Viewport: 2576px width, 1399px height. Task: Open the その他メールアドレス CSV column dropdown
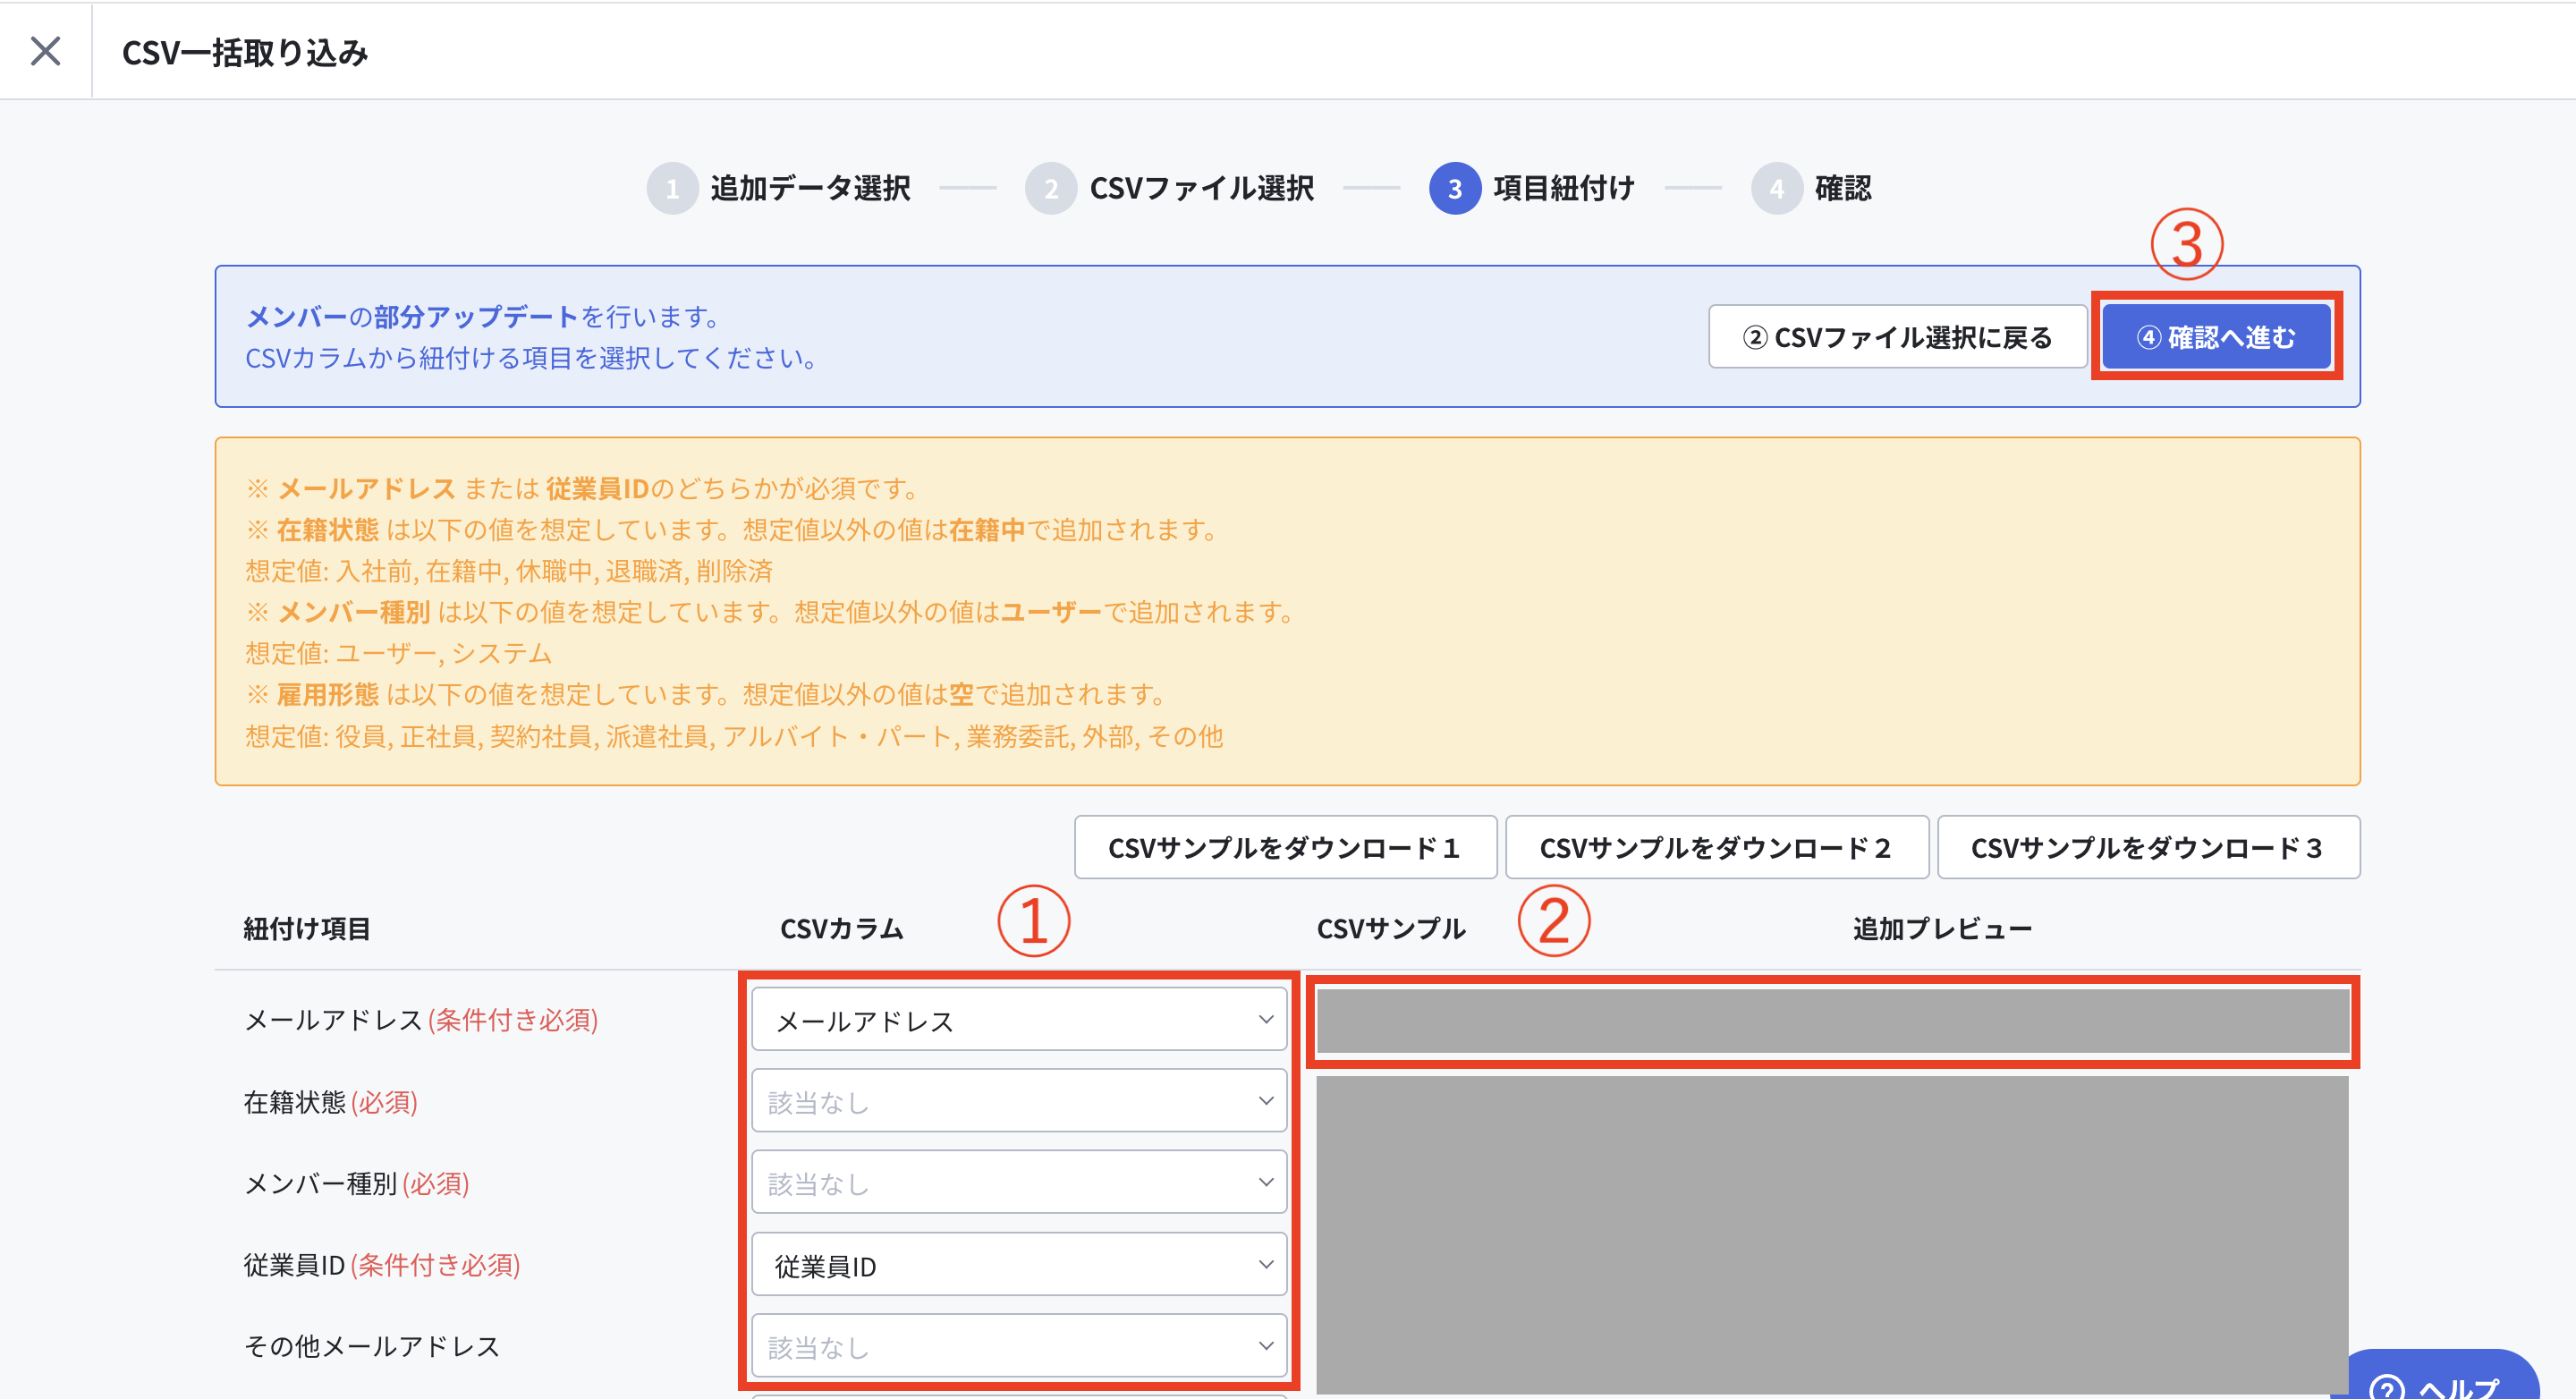point(1019,1346)
